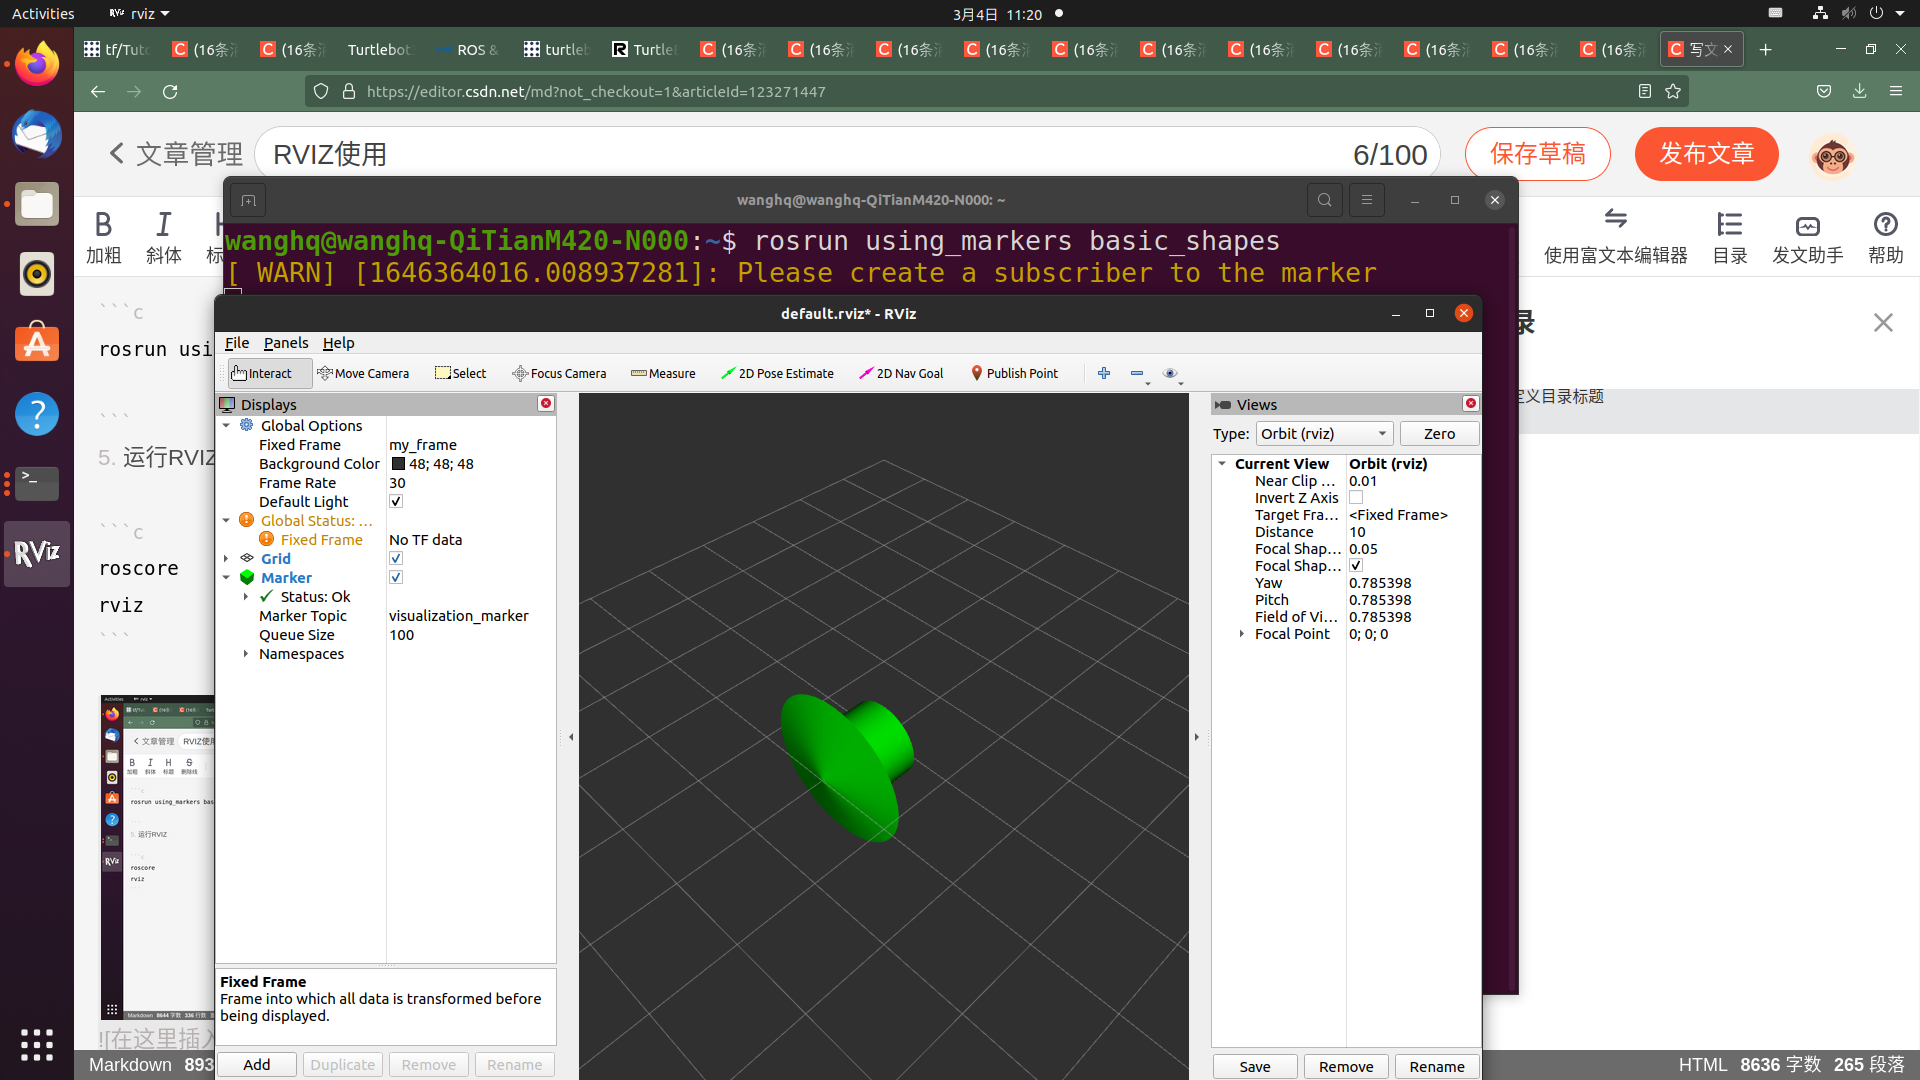
Task: Click the 2D Pose Estimate tool
Action: (x=777, y=373)
